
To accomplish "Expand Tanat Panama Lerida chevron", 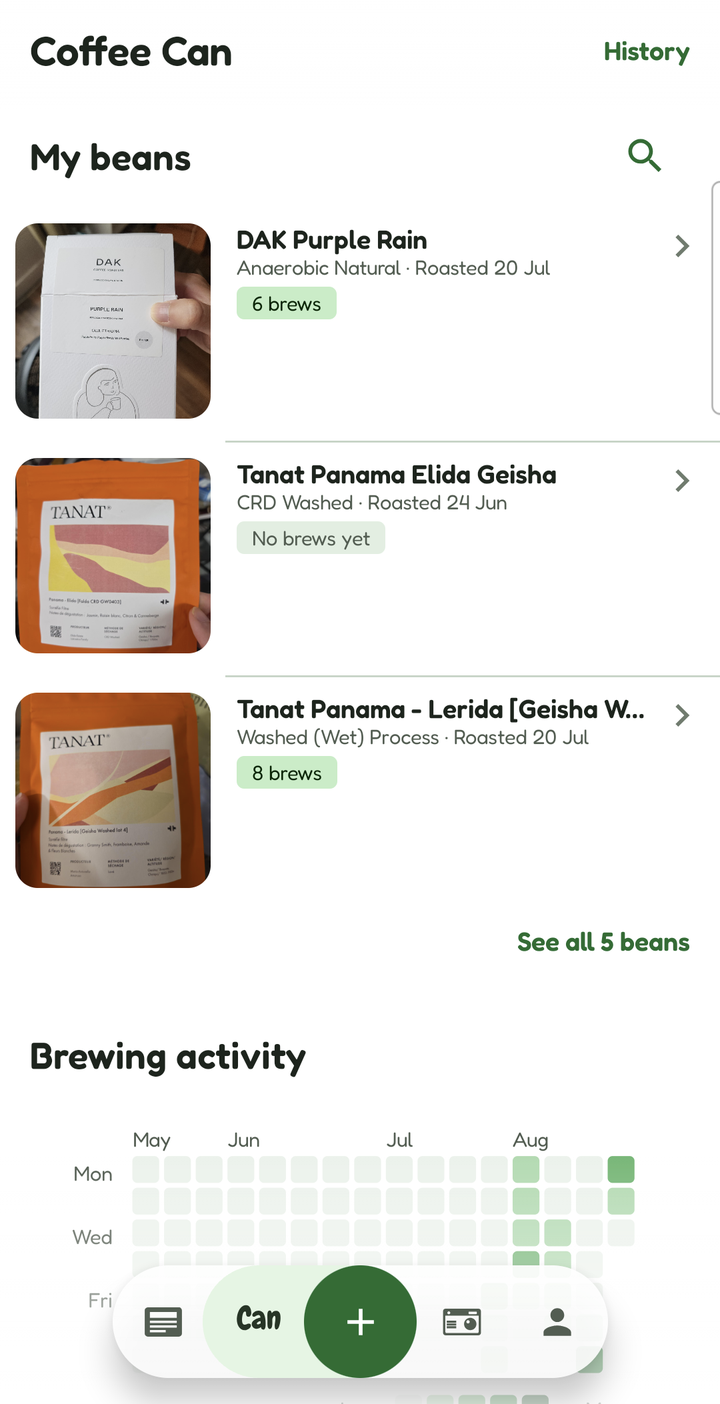I will (x=682, y=715).
